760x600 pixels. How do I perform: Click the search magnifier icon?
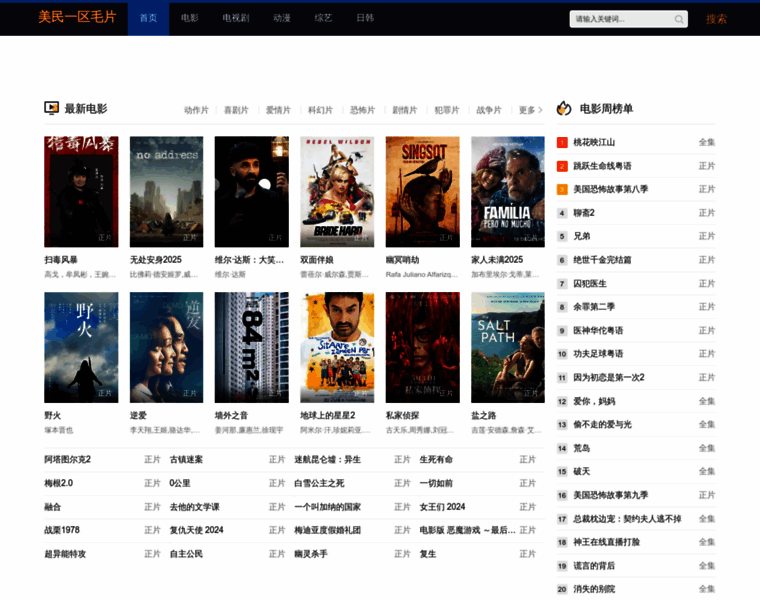[679, 19]
